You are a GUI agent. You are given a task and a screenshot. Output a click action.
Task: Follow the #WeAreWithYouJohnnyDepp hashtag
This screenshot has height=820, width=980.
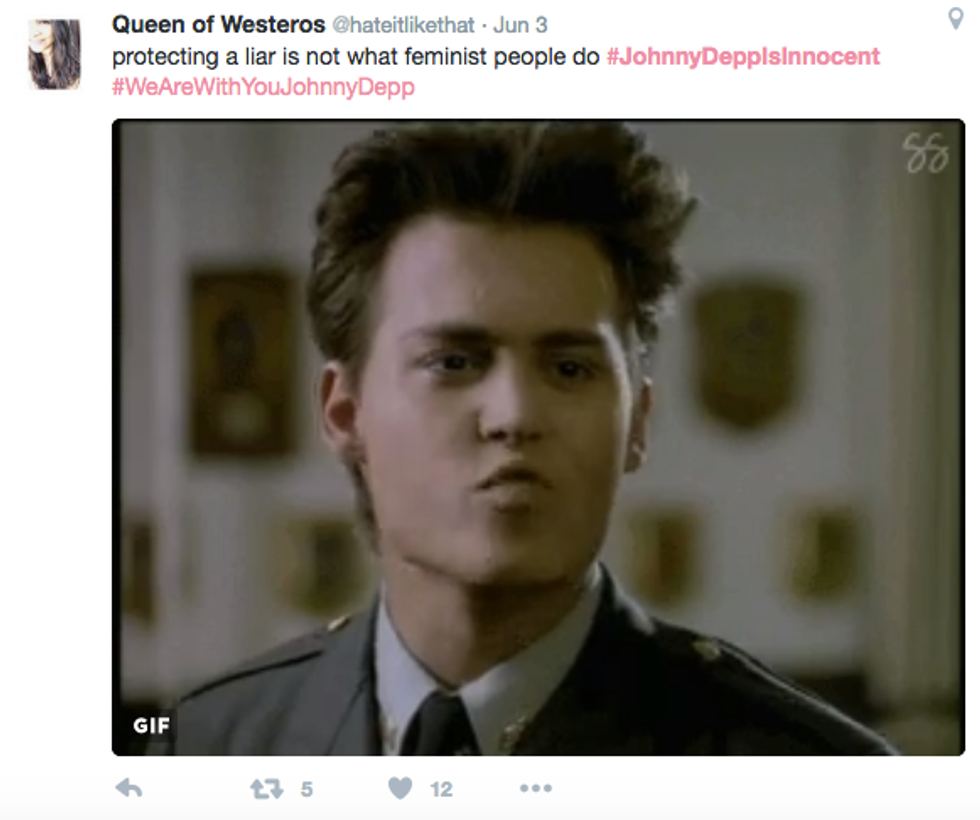click(x=263, y=87)
